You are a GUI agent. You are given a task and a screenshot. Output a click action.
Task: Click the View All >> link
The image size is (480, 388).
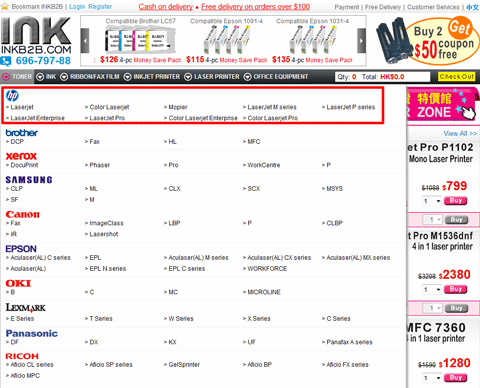coord(460,133)
